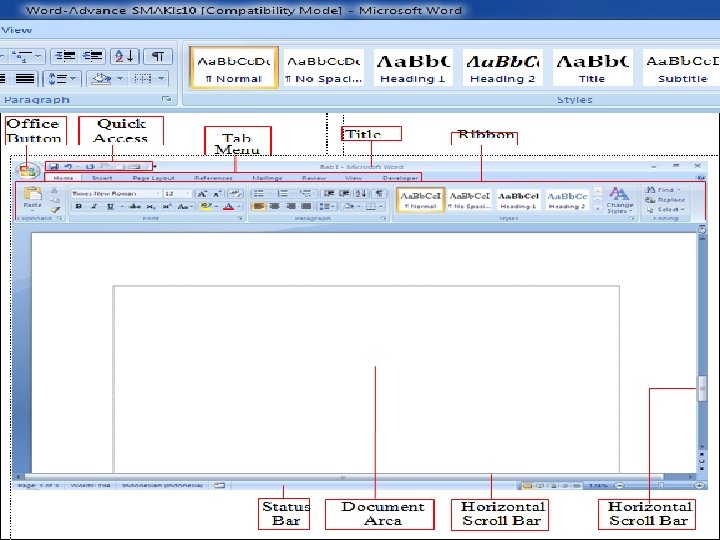The image size is (720, 540).
Task: Click Change Case icon in embedded screenshot
Action: pyautogui.click(x=183, y=207)
